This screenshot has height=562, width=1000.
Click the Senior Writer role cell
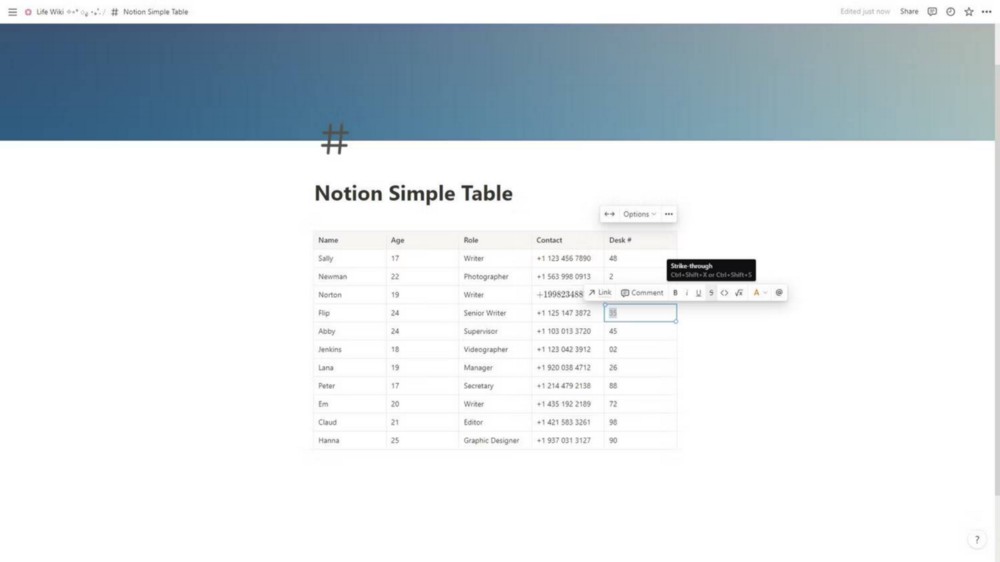[x=495, y=313]
